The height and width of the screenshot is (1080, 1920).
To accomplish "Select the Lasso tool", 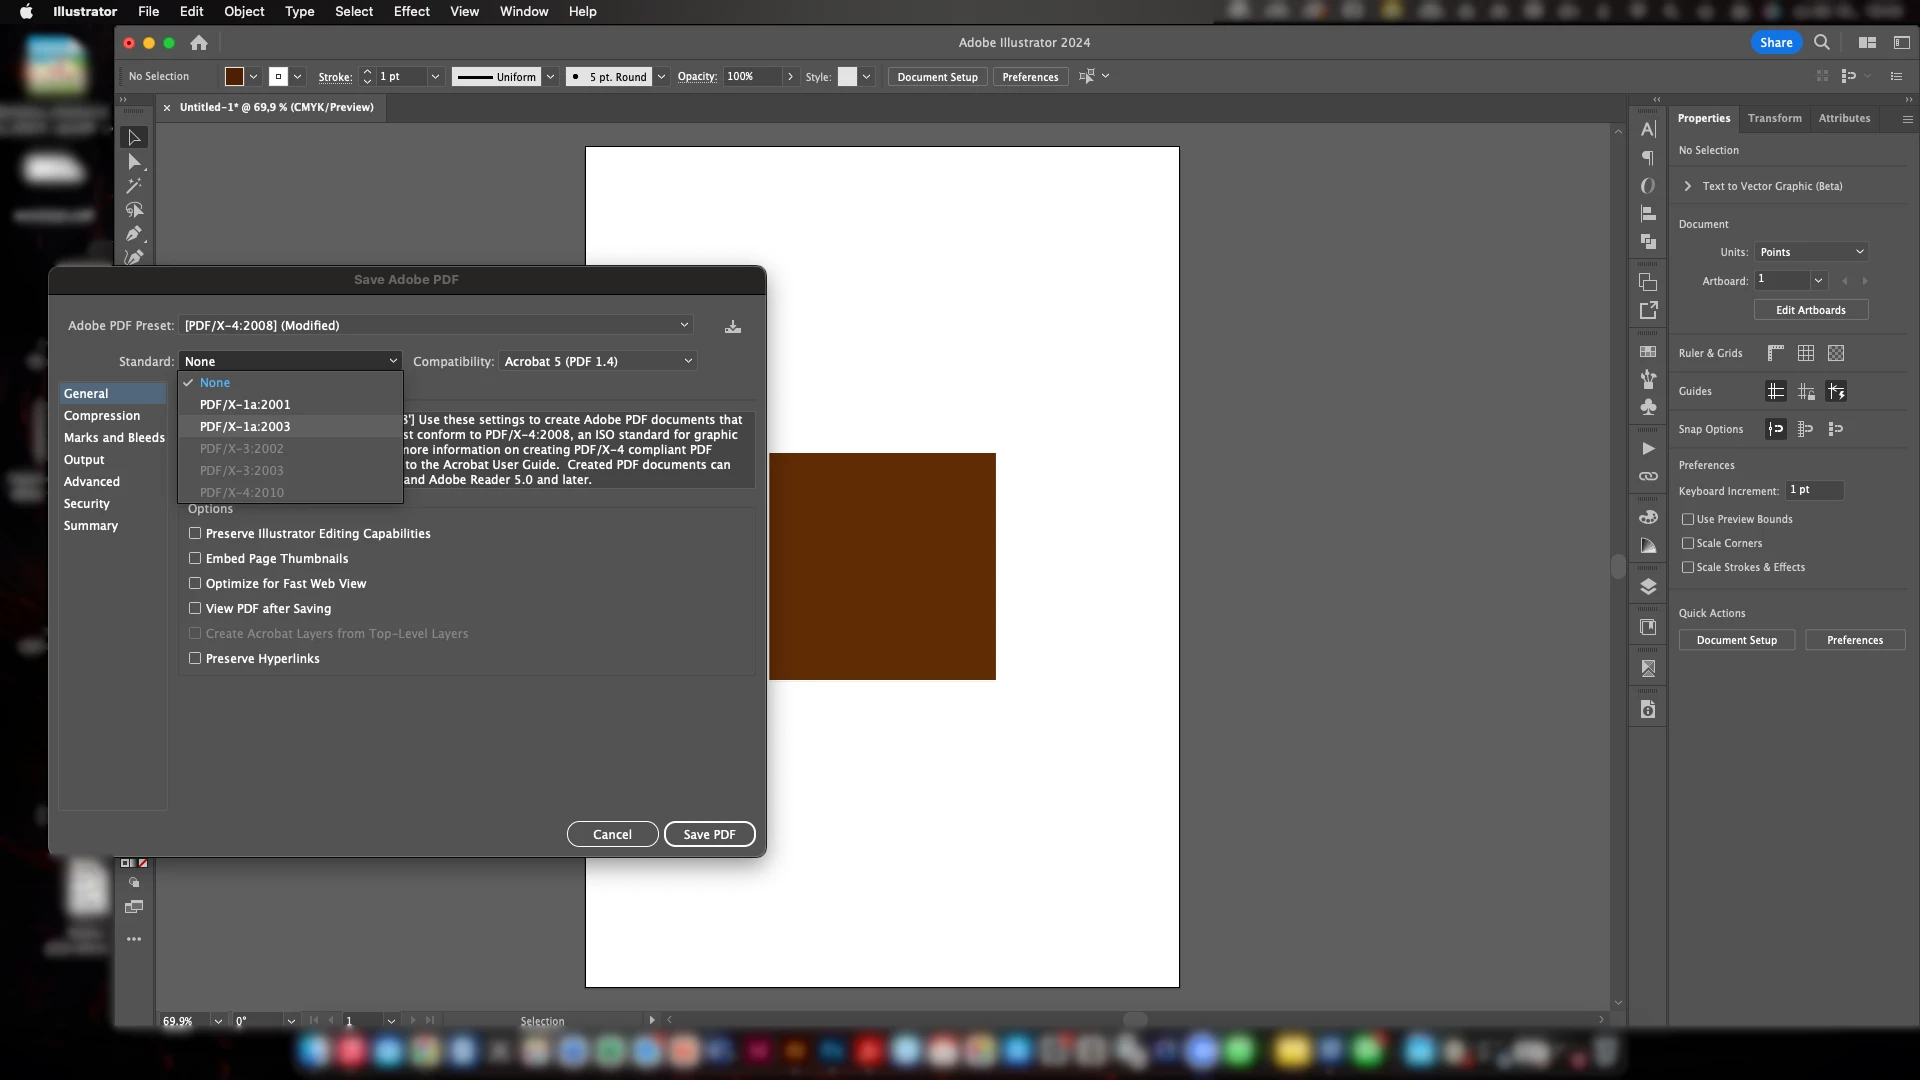I will 134,210.
